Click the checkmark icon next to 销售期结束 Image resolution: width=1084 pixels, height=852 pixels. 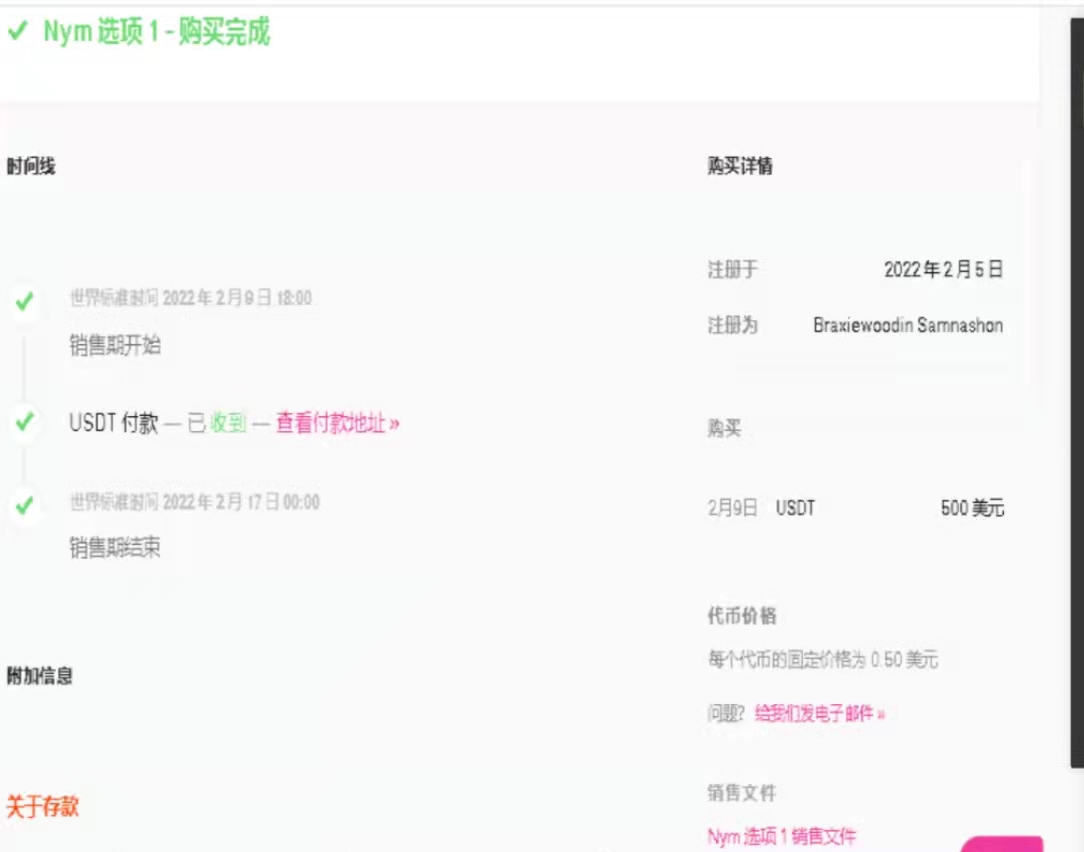pyautogui.click(x=24, y=506)
